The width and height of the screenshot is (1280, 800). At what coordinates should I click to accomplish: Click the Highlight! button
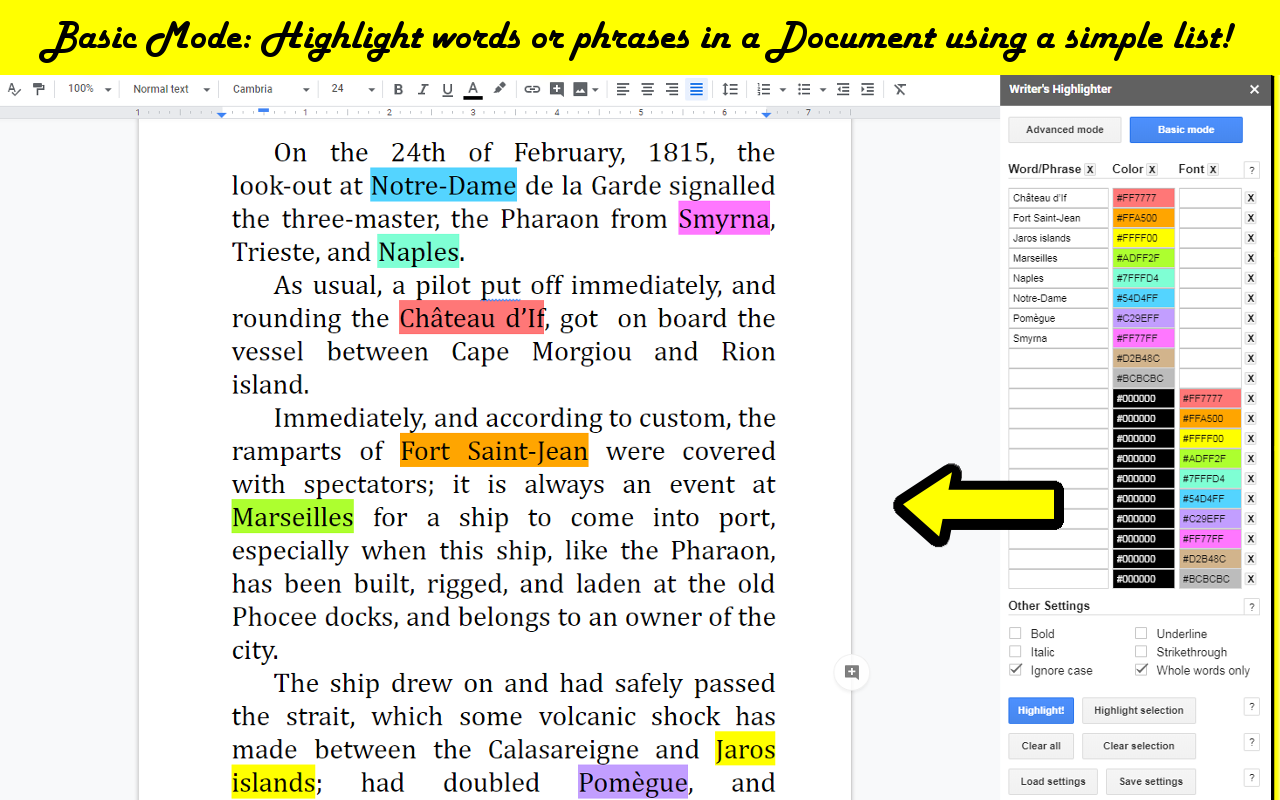pyautogui.click(x=1041, y=711)
